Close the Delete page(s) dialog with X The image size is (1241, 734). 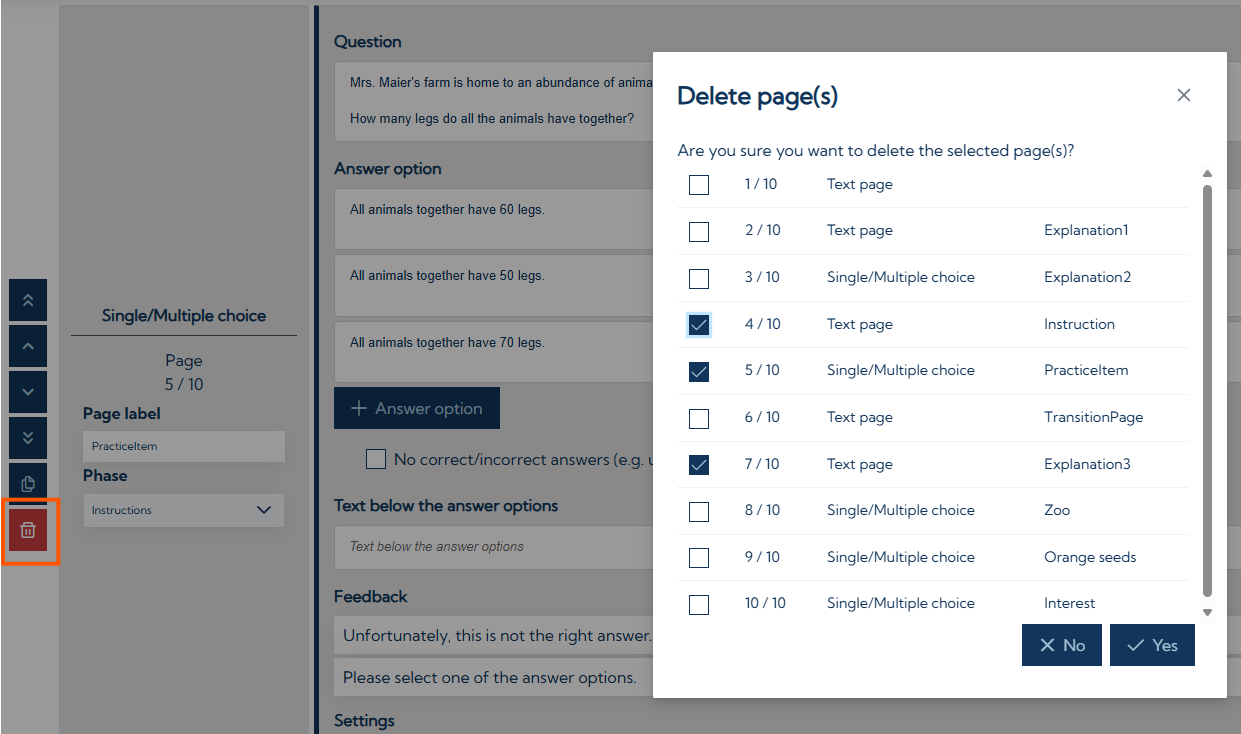pyautogui.click(x=1183, y=95)
